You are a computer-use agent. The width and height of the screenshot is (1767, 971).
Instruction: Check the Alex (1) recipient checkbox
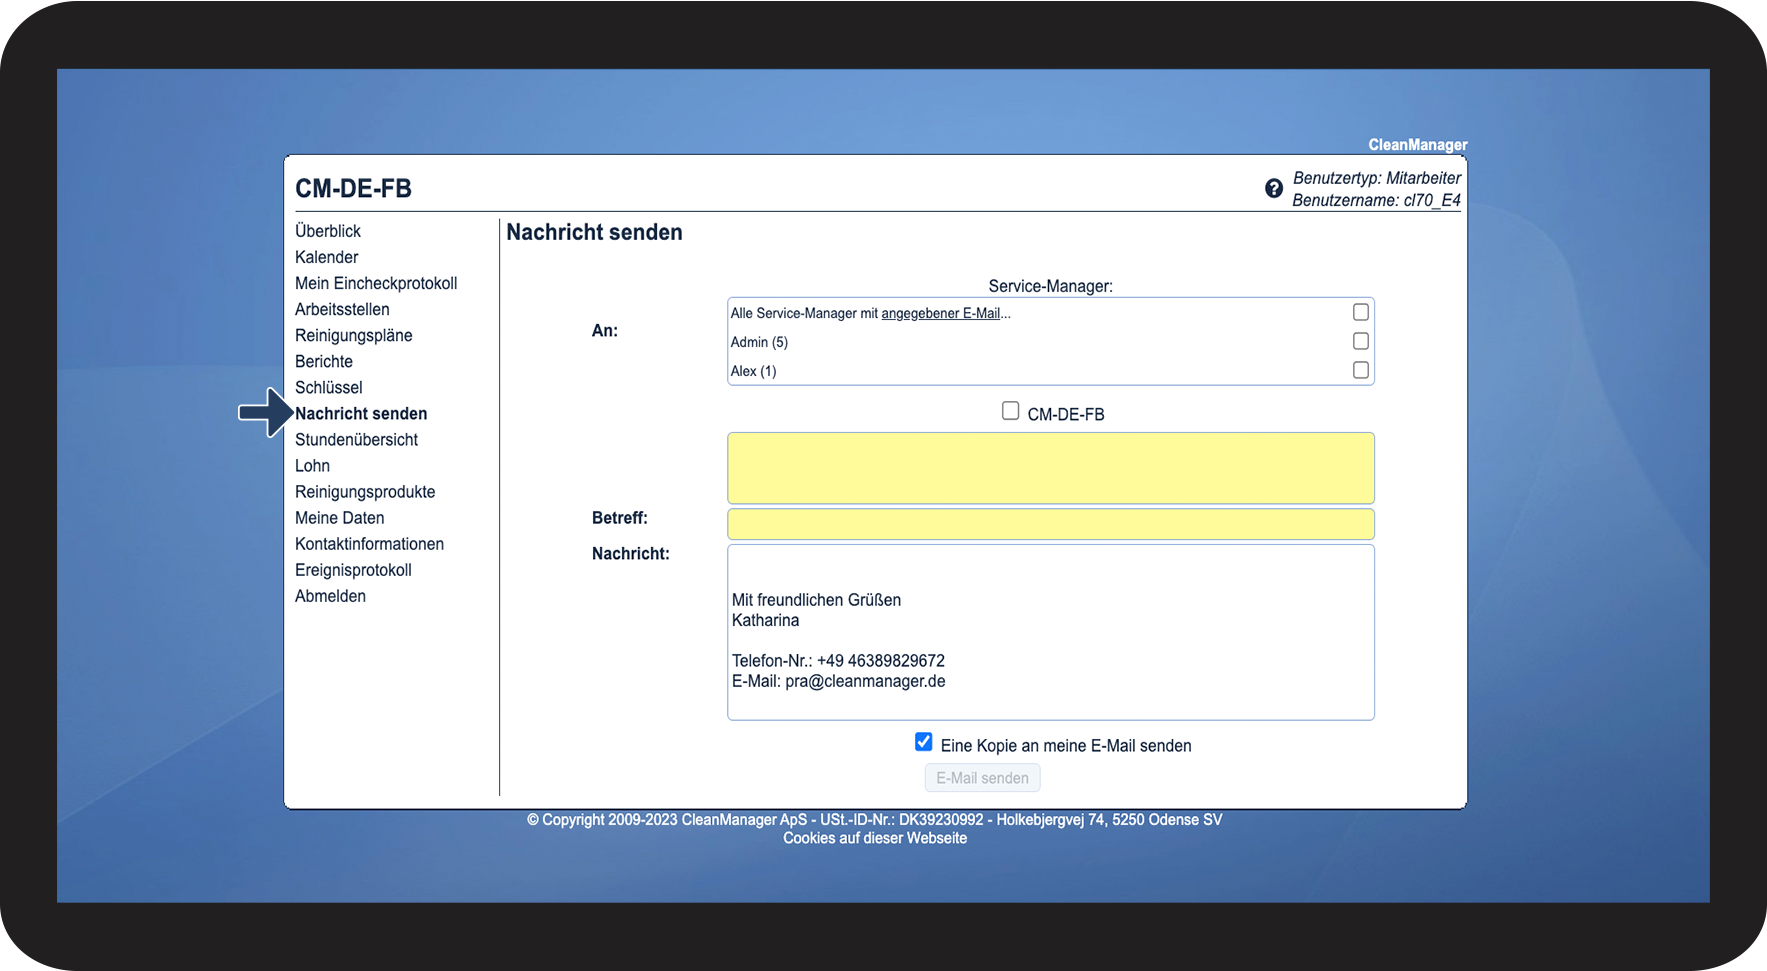1360,371
